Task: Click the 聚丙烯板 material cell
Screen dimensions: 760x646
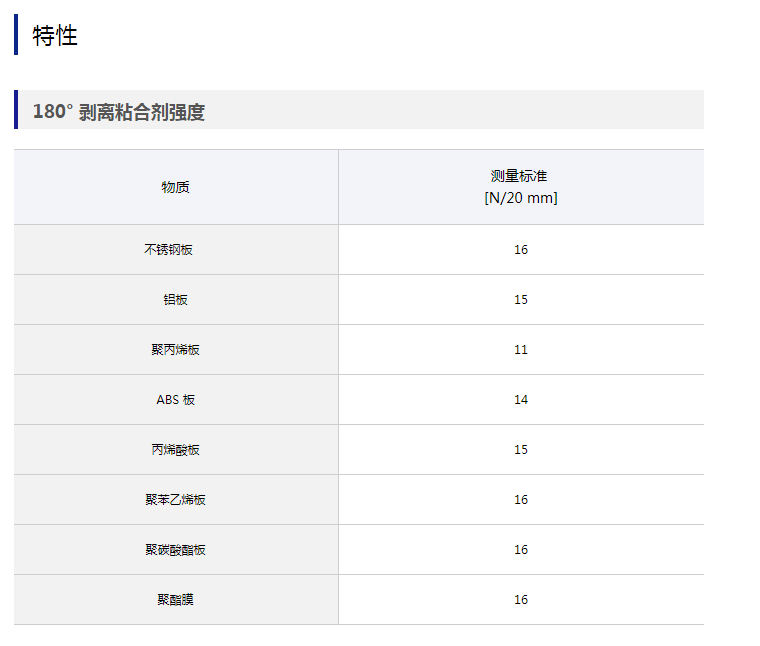Action: (176, 349)
